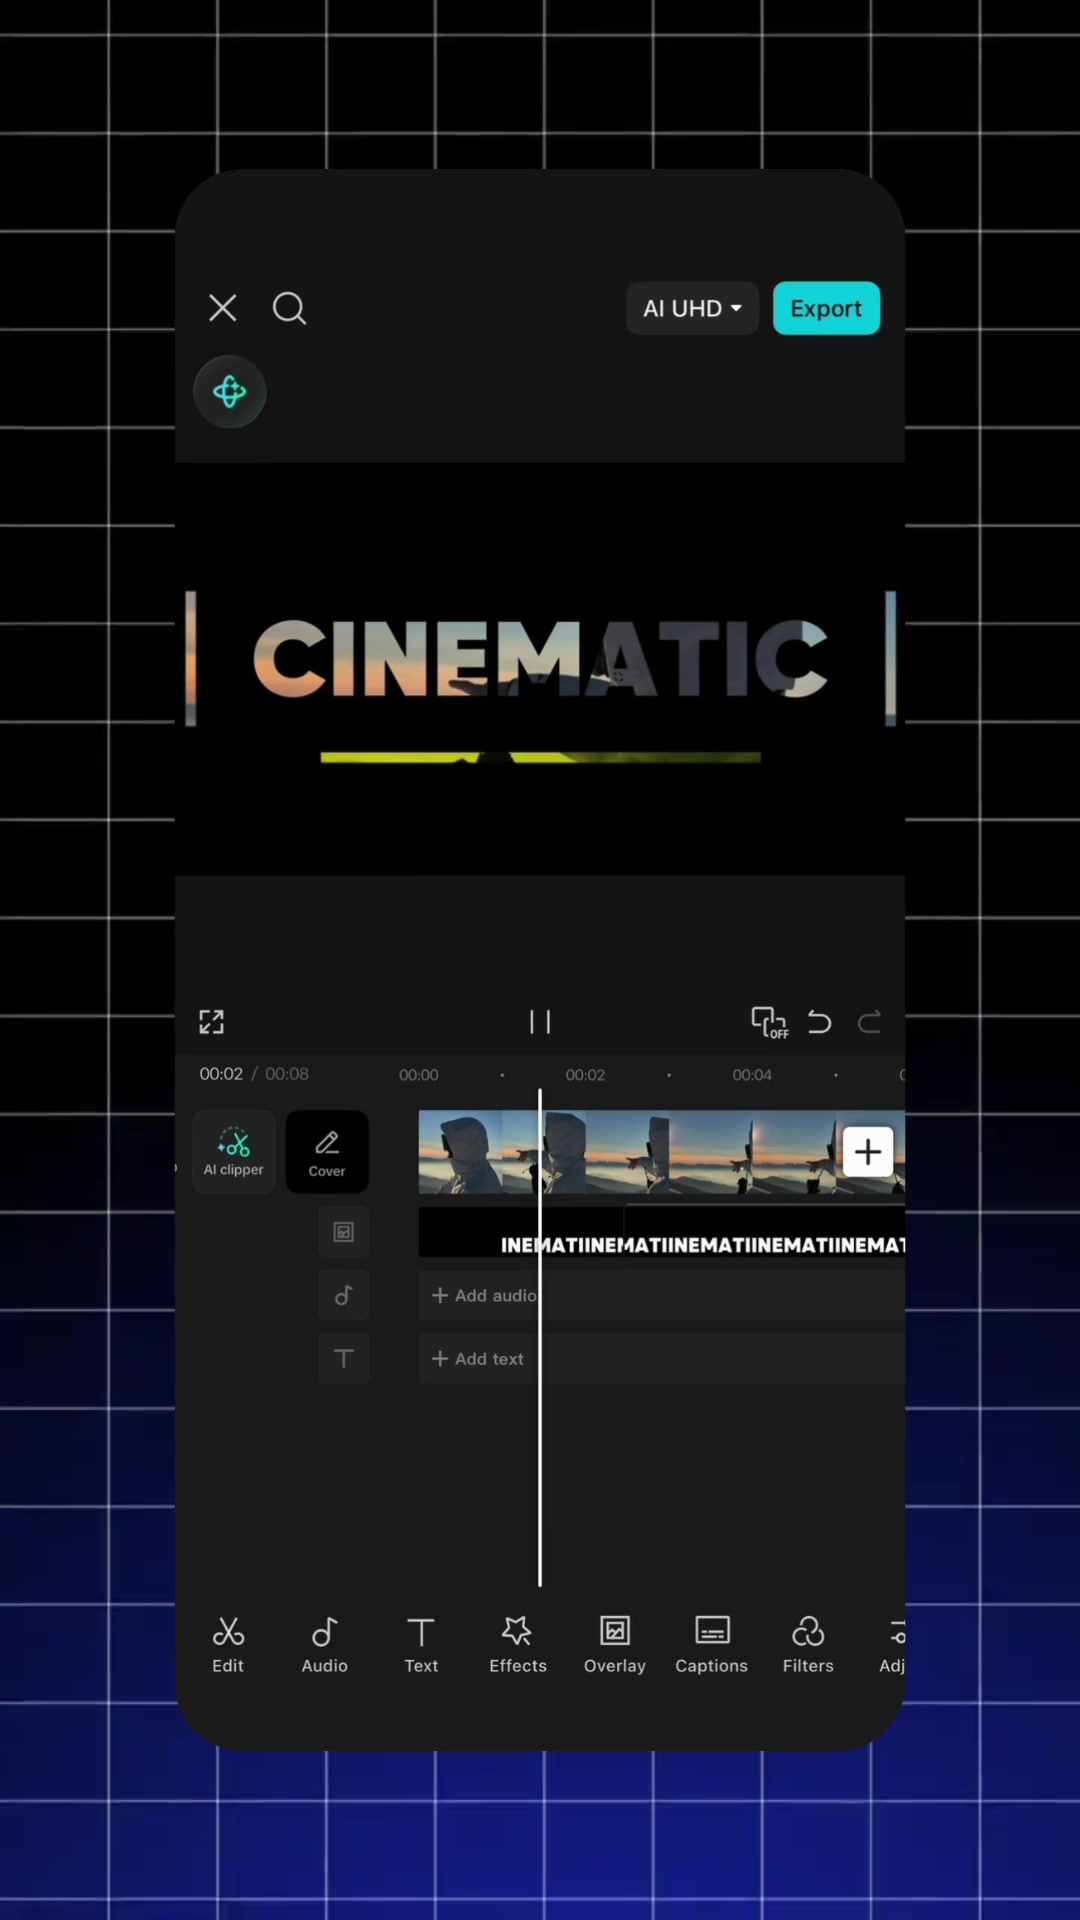
Task: Edit the video Cover
Action: click(x=327, y=1151)
